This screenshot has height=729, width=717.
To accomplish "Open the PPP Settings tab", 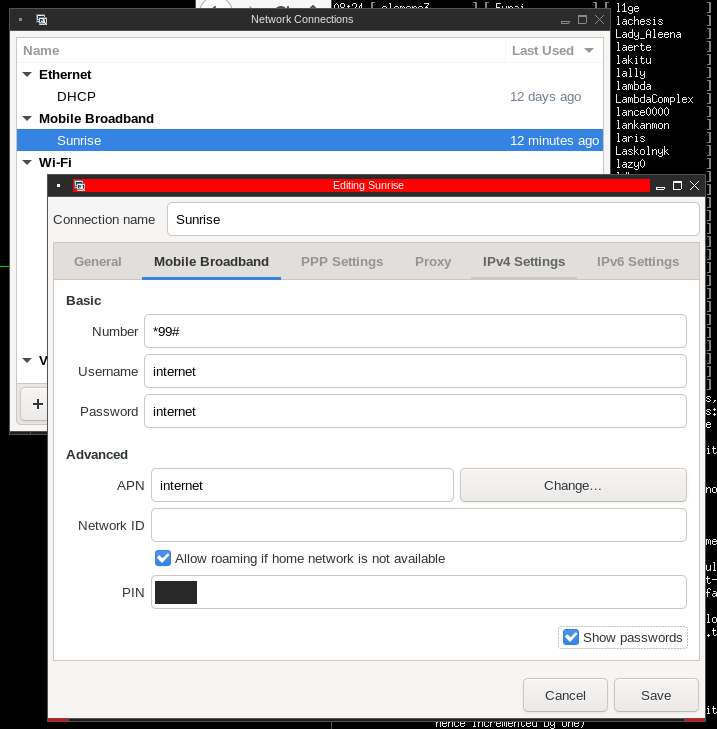I will 342,262.
